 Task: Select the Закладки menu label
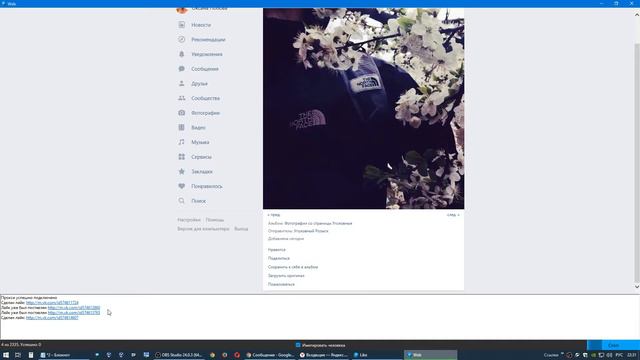pos(202,172)
